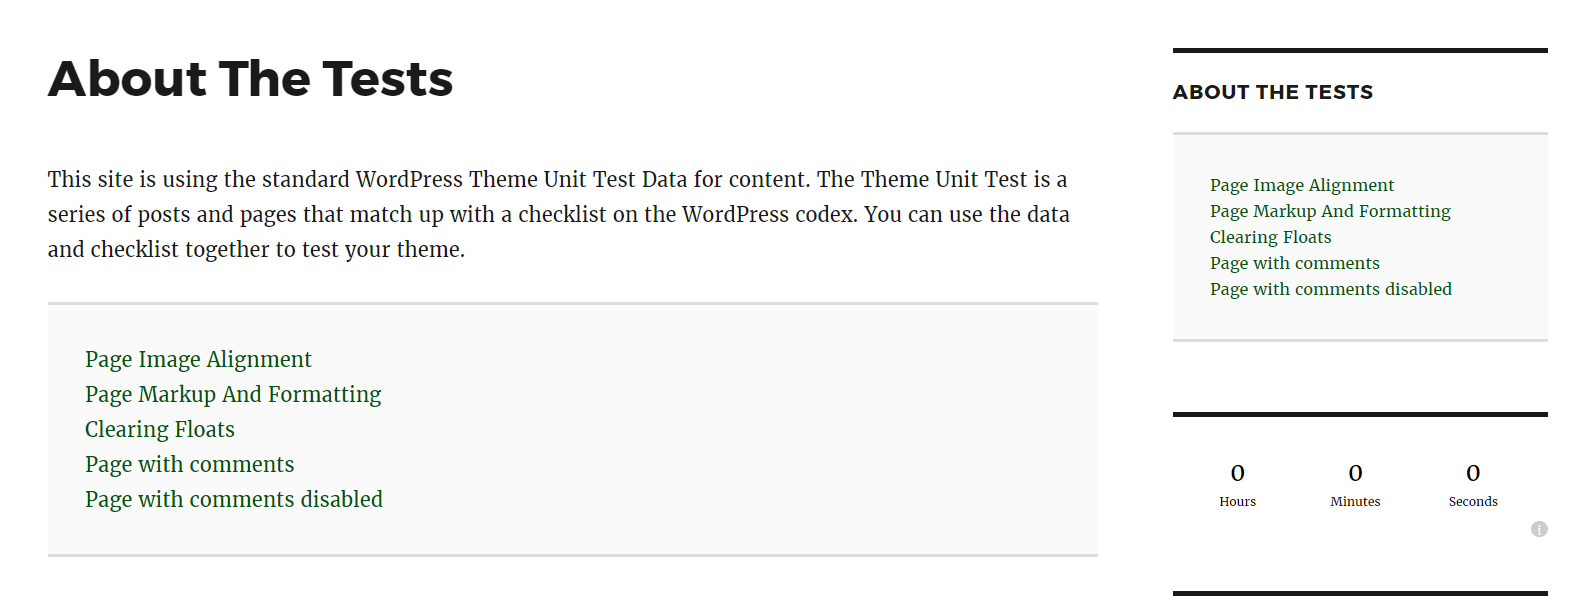Click the sidebar Clearing Floats link
The image size is (1596, 604).
tap(1270, 237)
